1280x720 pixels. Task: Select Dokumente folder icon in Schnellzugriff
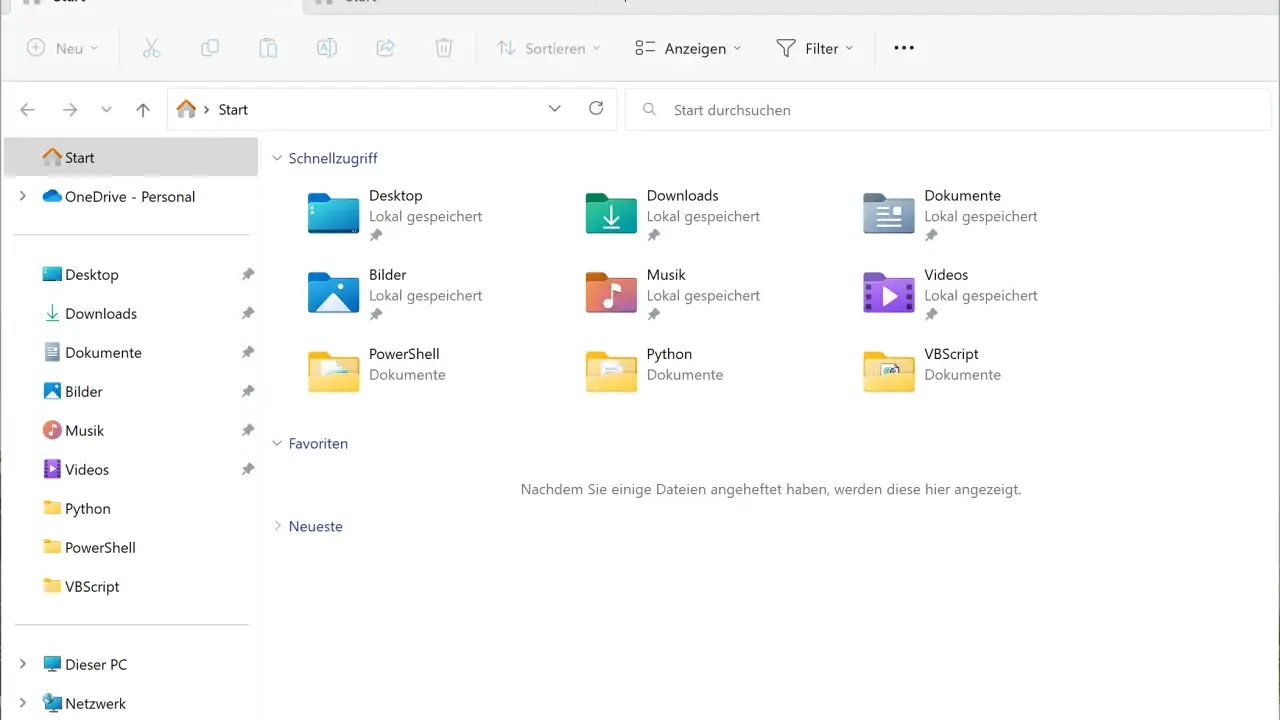(889, 213)
